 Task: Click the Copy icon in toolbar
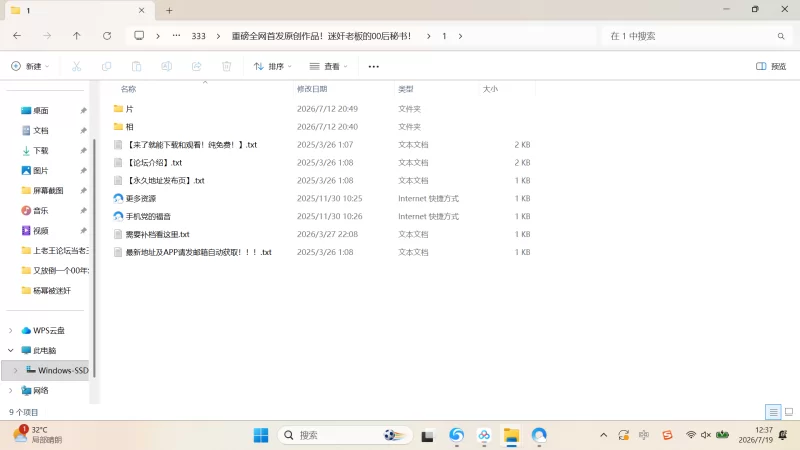click(x=106, y=66)
